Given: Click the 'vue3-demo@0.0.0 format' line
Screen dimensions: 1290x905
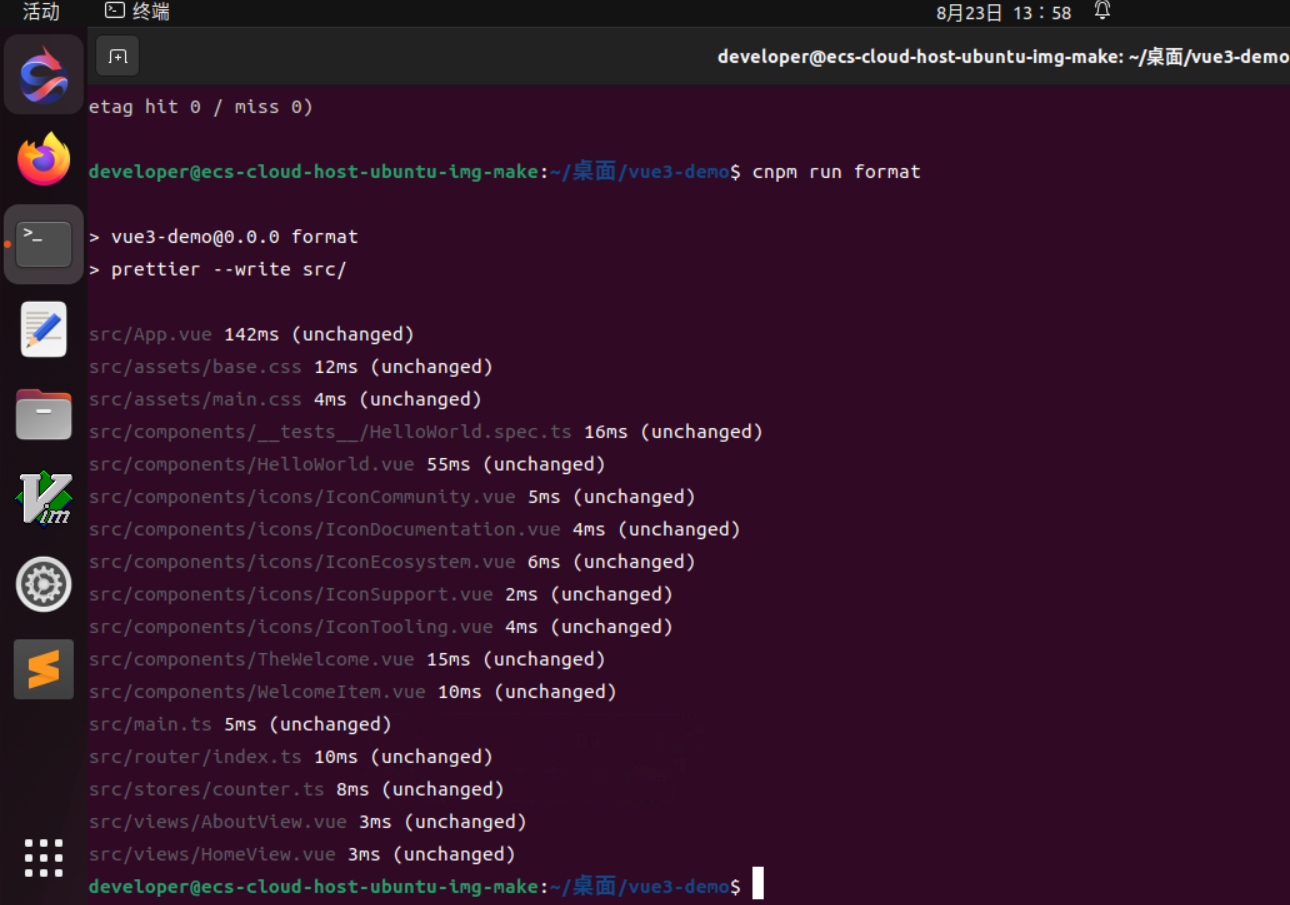Looking at the screenshot, I should pos(223,237).
